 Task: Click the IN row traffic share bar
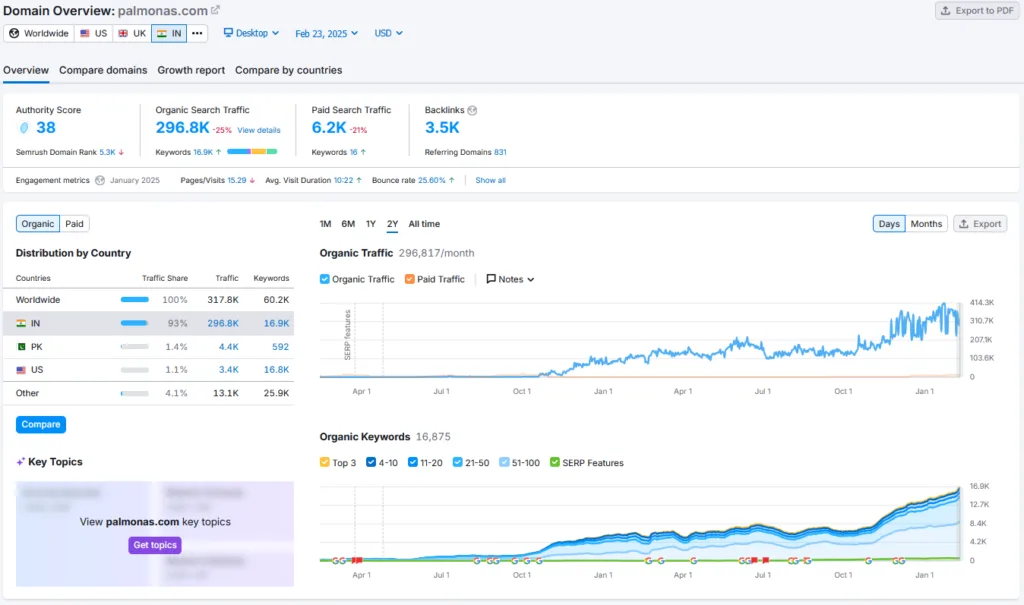(x=135, y=323)
